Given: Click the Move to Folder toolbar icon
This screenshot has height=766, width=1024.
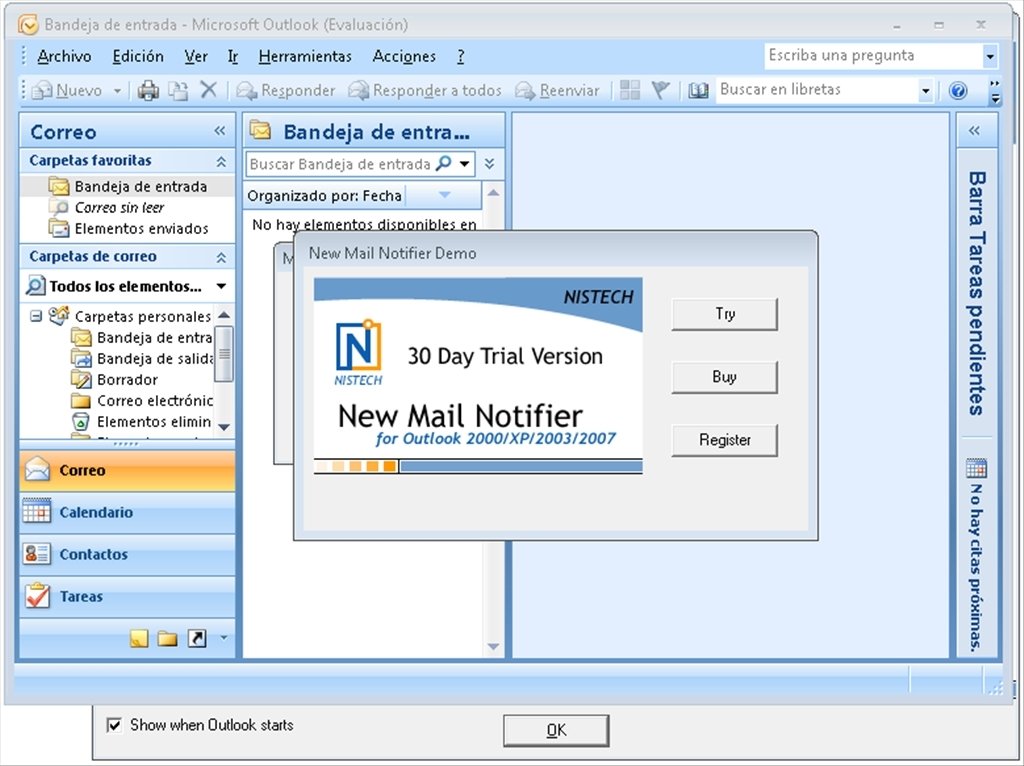Looking at the screenshot, I should tap(178, 90).
